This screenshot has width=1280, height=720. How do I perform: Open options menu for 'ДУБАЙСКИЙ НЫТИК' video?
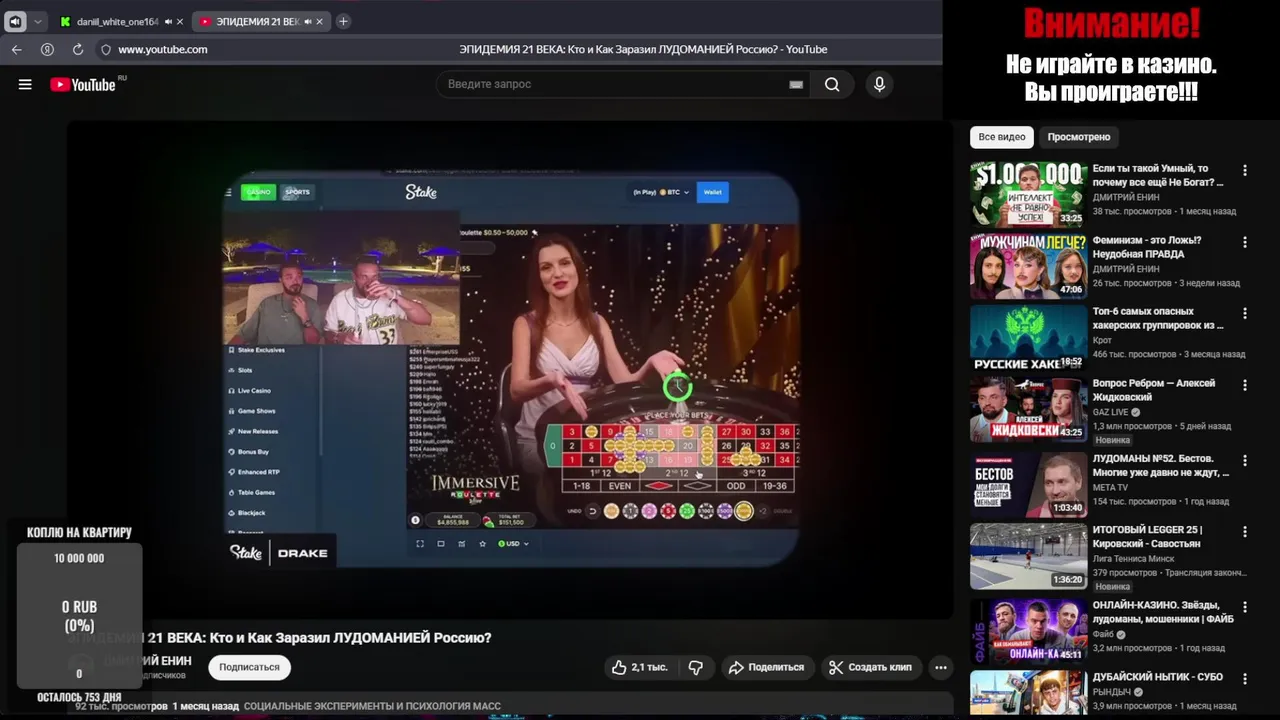coord(1245,678)
